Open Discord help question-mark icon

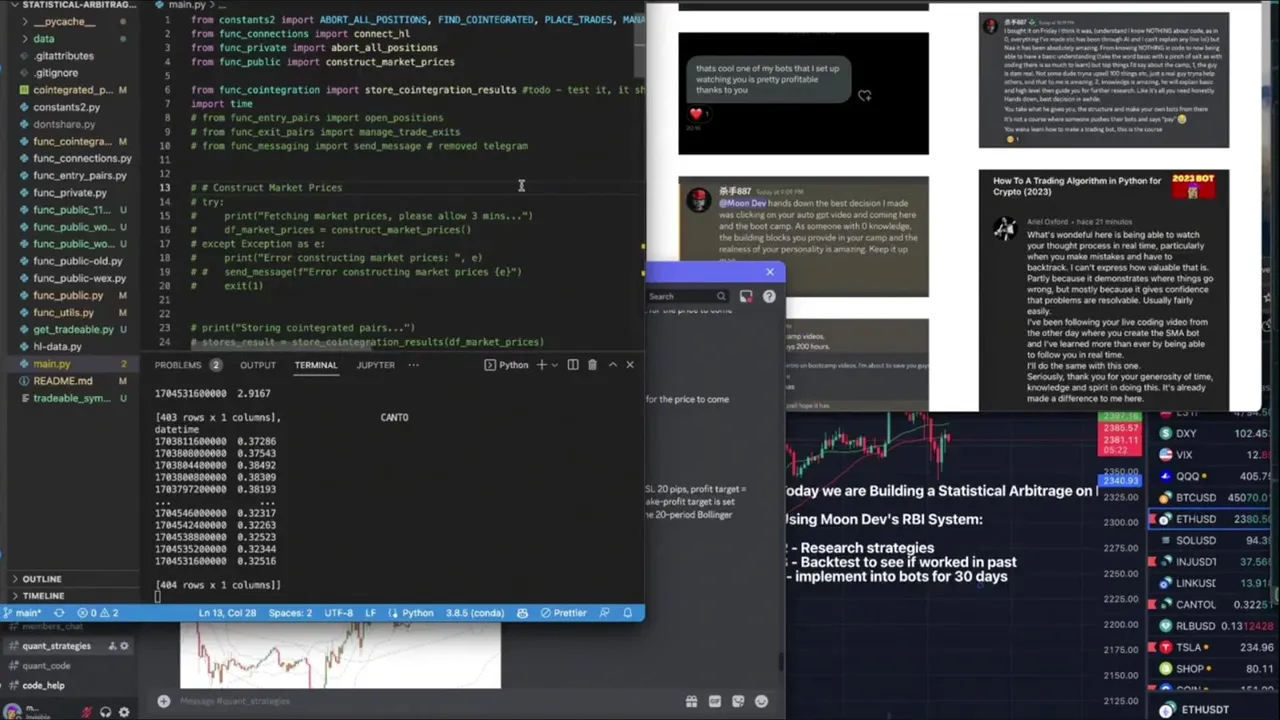point(769,297)
